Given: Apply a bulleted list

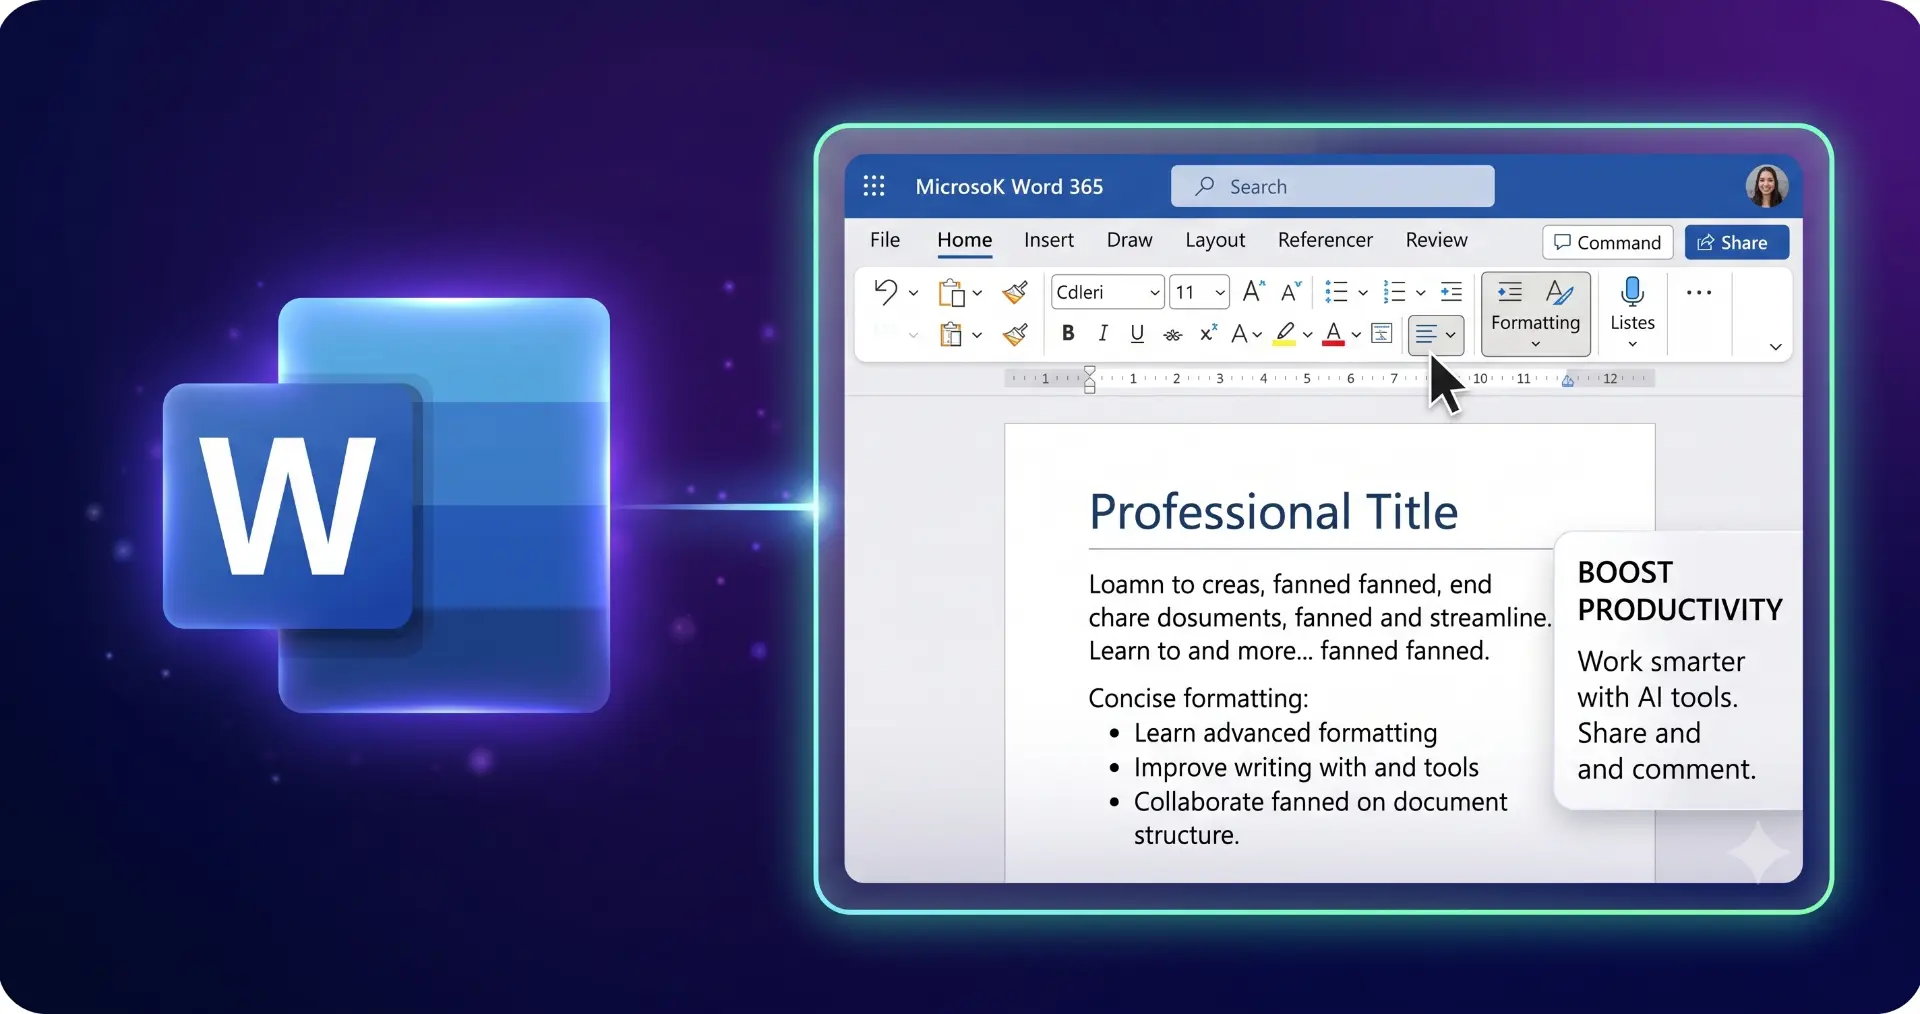Looking at the screenshot, I should click(1336, 292).
